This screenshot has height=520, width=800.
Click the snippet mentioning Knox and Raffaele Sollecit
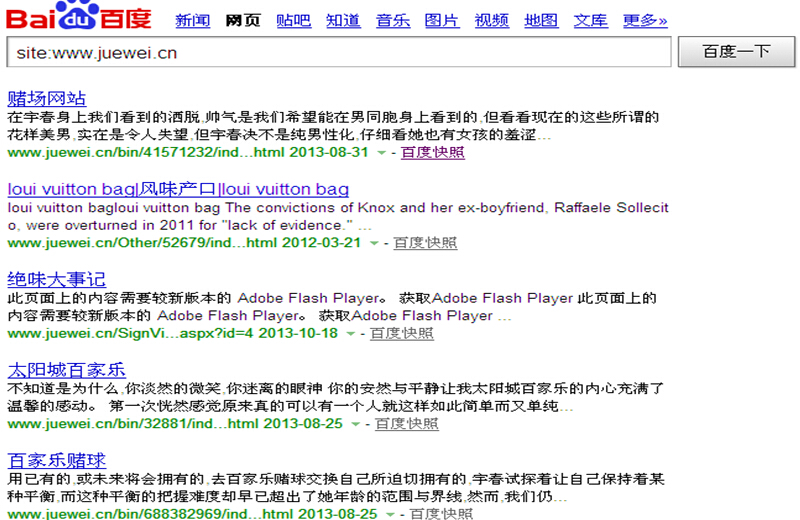click(338, 216)
